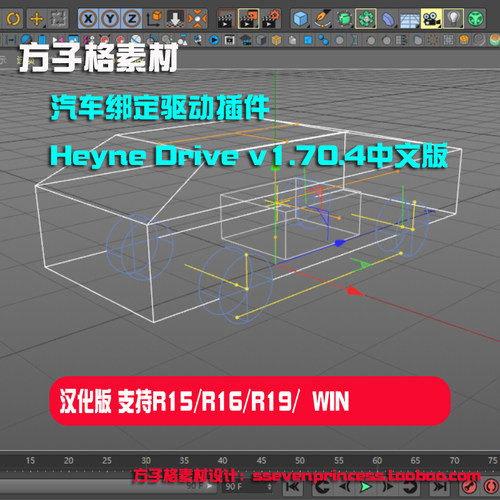Jump to the previous keyframe
Screen dimensions: 500x500
pyautogui.click(x=322, y=487)
